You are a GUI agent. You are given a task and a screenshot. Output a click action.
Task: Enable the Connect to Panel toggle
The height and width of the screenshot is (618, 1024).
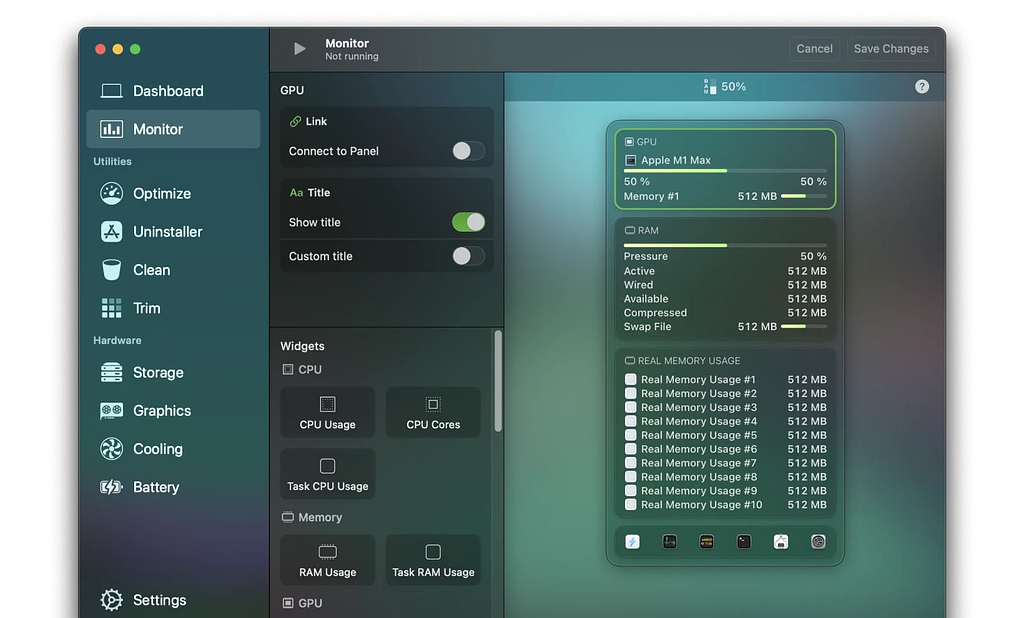pyautogui.click(x=468, y=151)
